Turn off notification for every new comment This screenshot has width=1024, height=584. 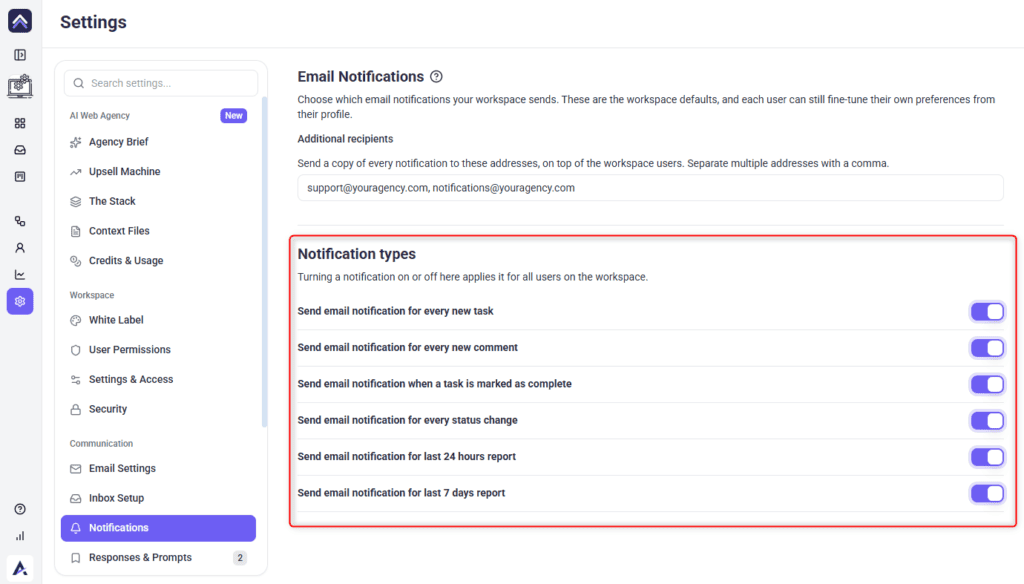pos(987,348)
